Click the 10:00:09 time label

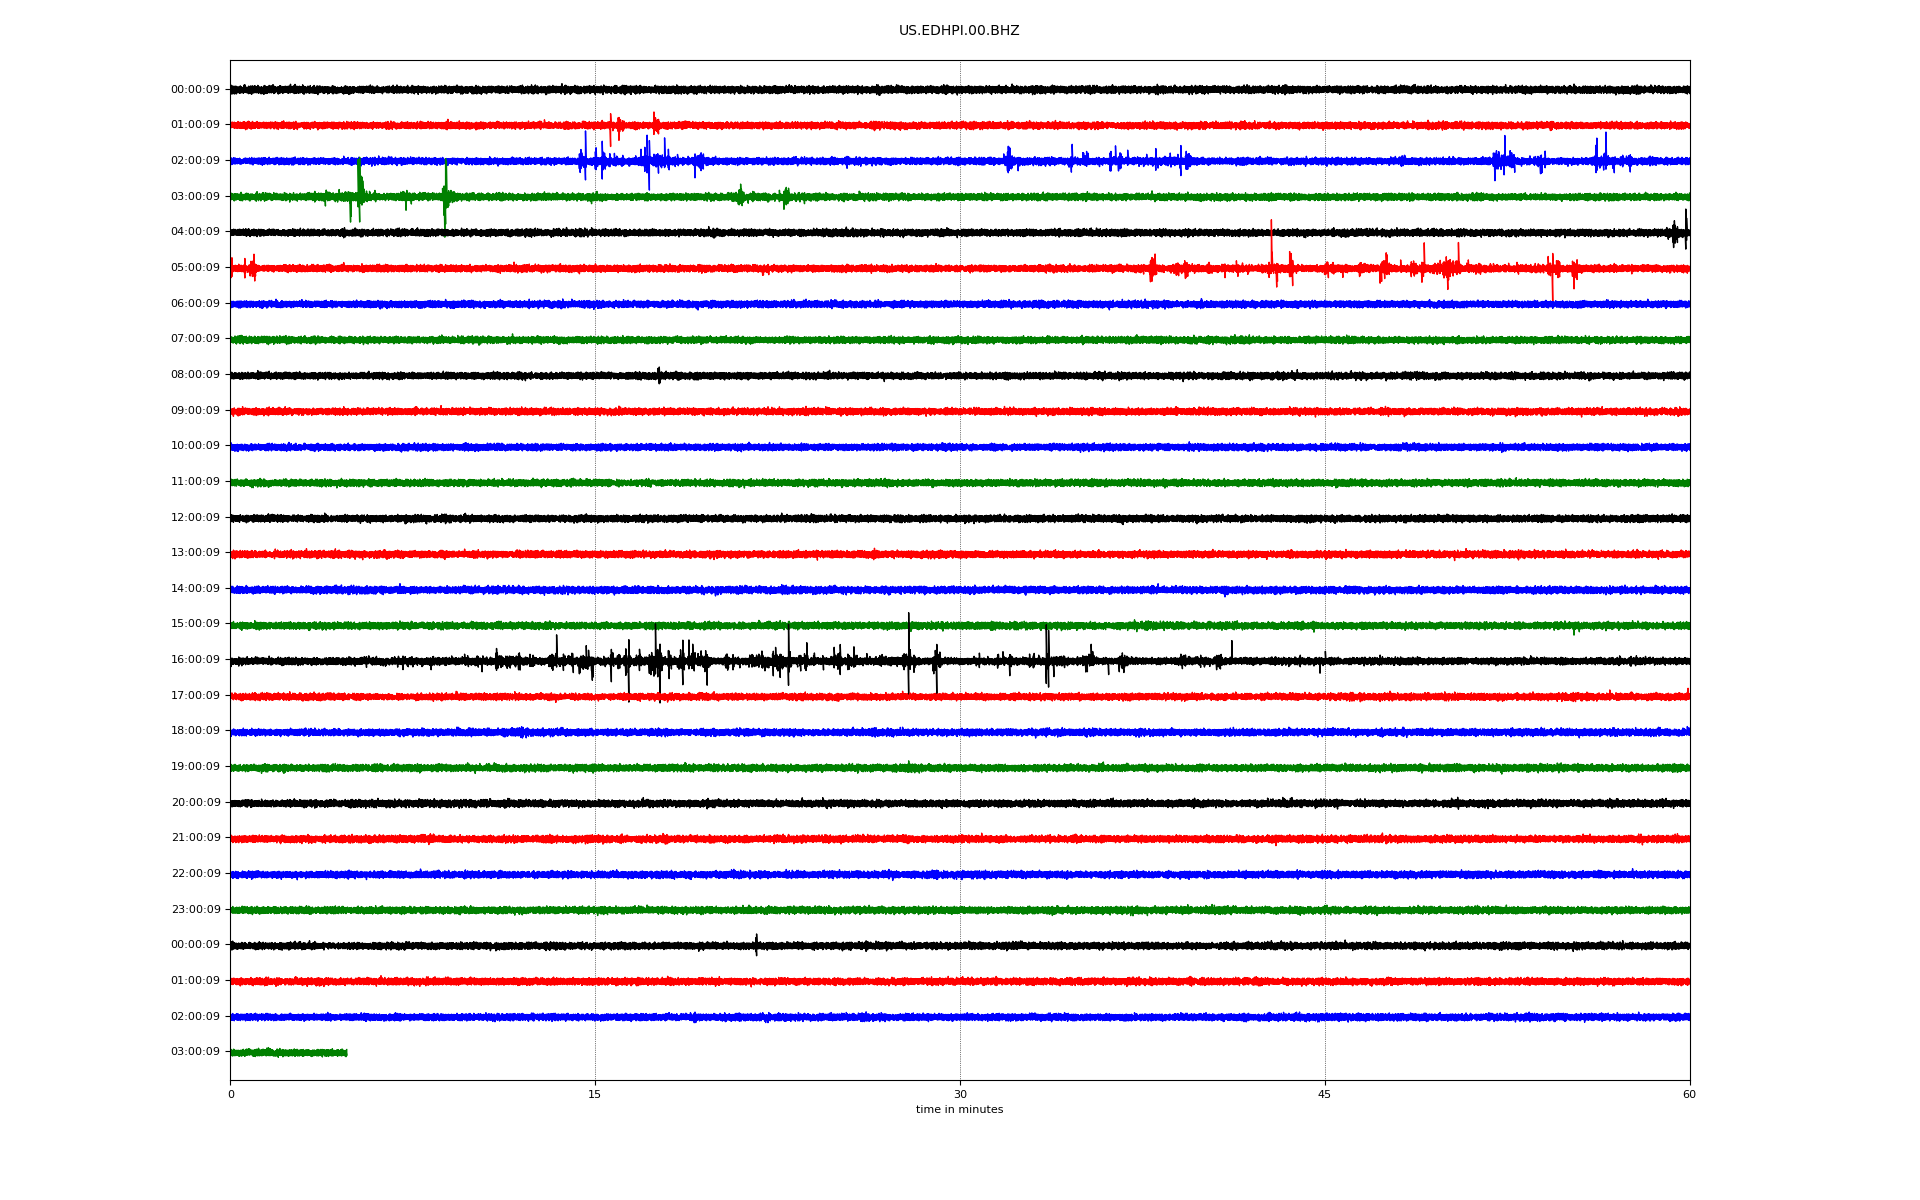click(195, 446)
